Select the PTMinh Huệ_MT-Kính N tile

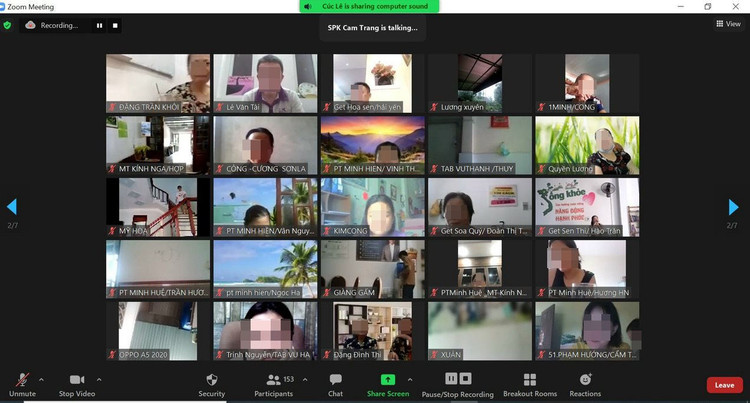click(x=480, y=269)
